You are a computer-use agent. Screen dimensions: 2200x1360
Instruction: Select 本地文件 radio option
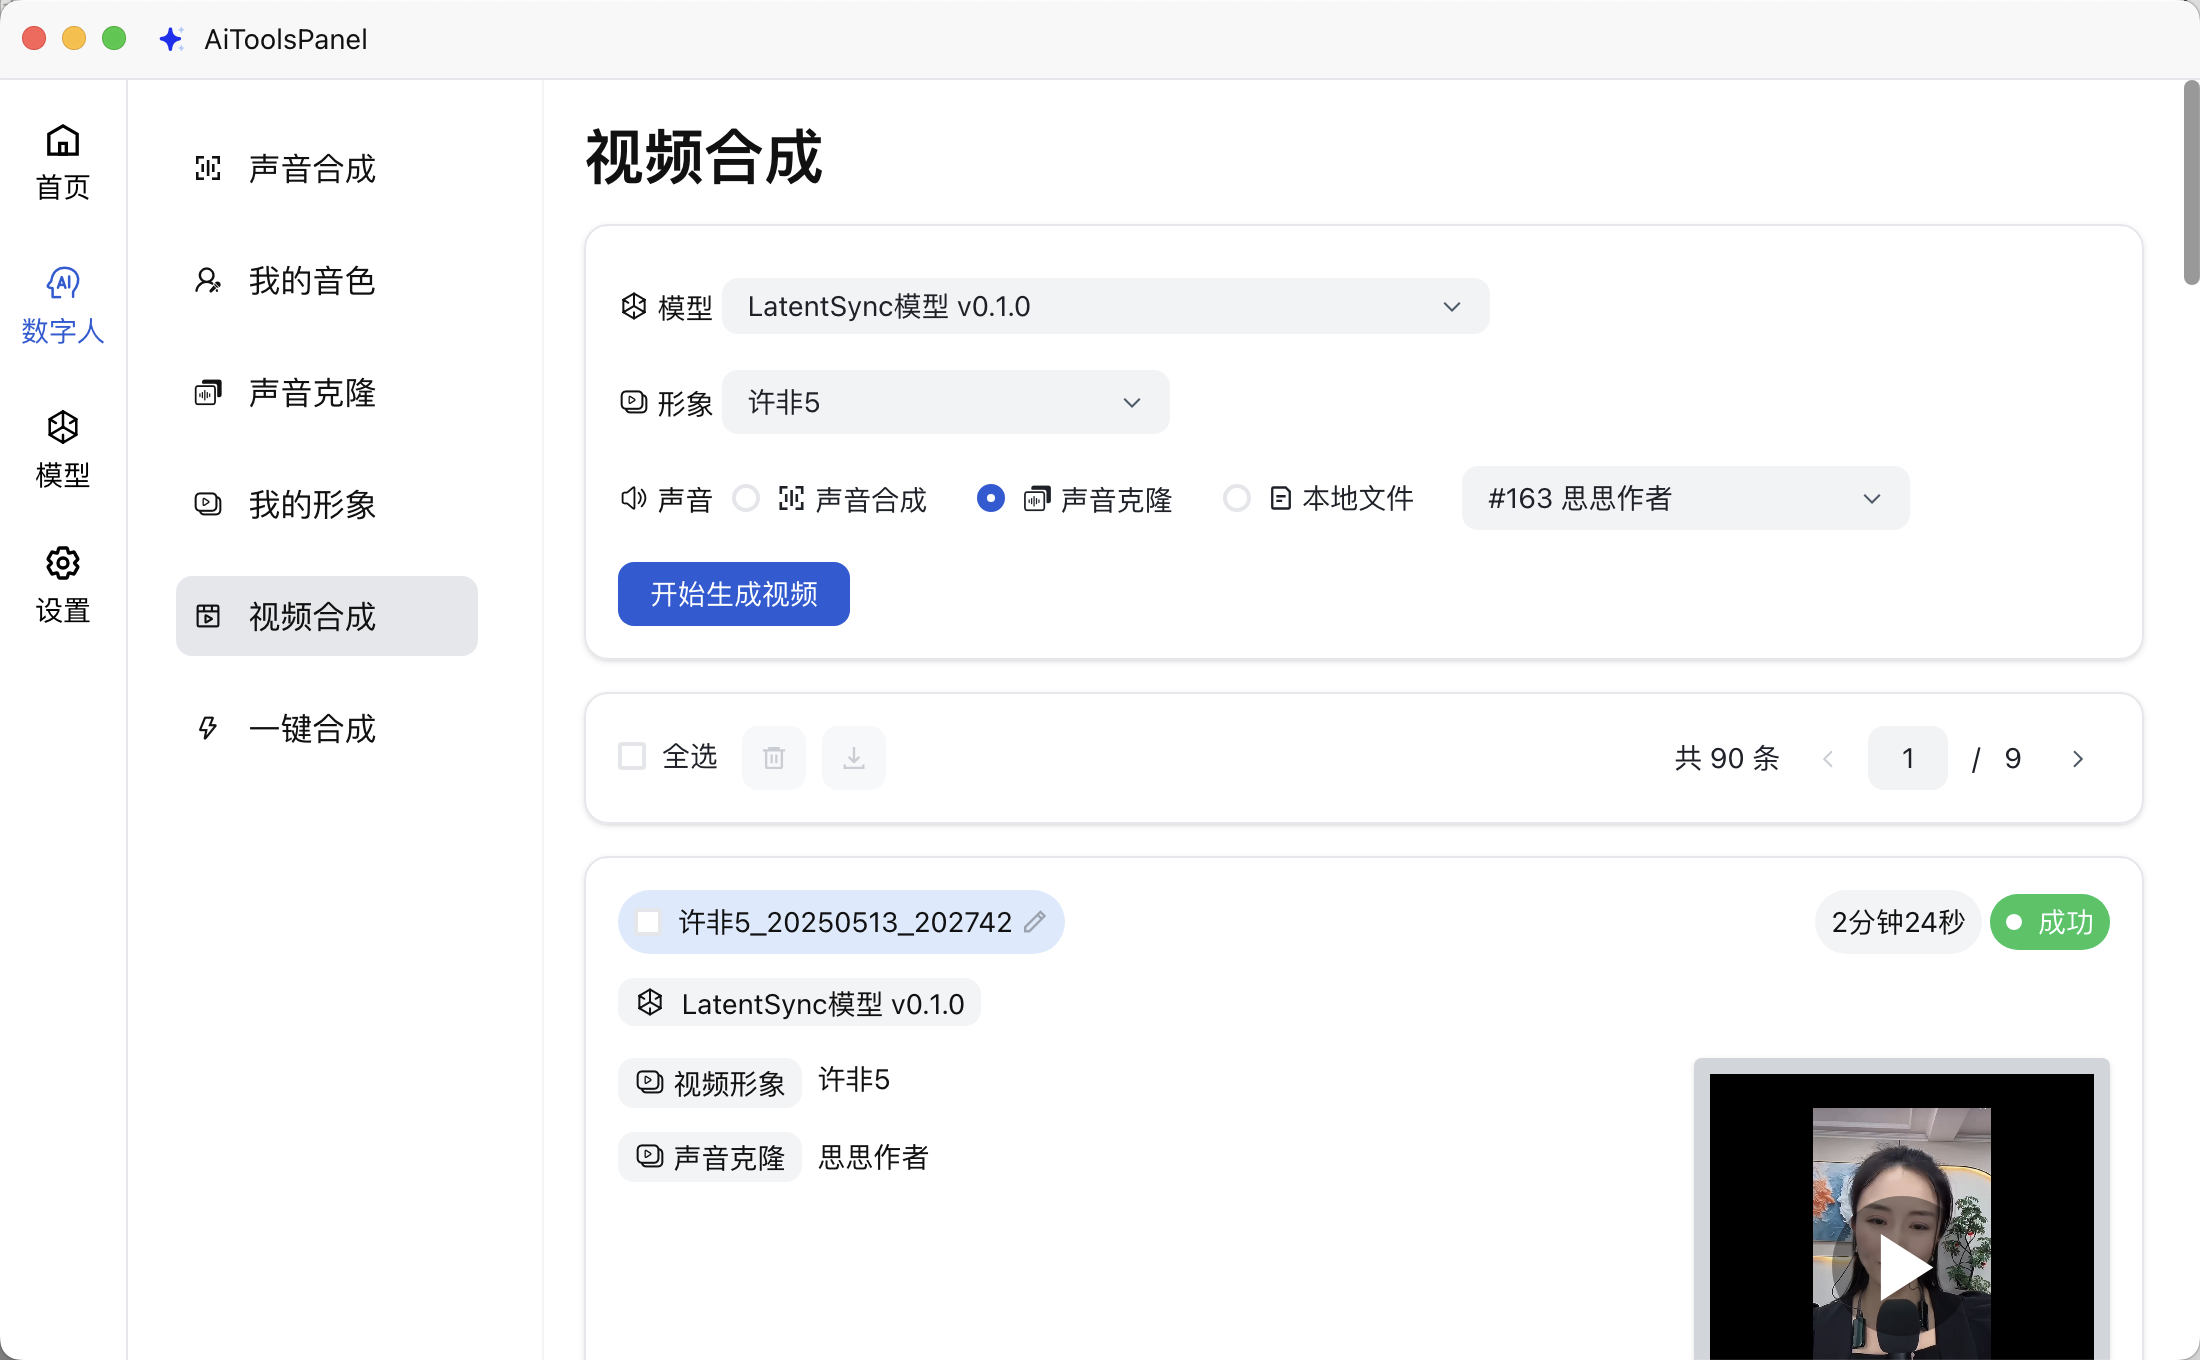(1236, 498)
